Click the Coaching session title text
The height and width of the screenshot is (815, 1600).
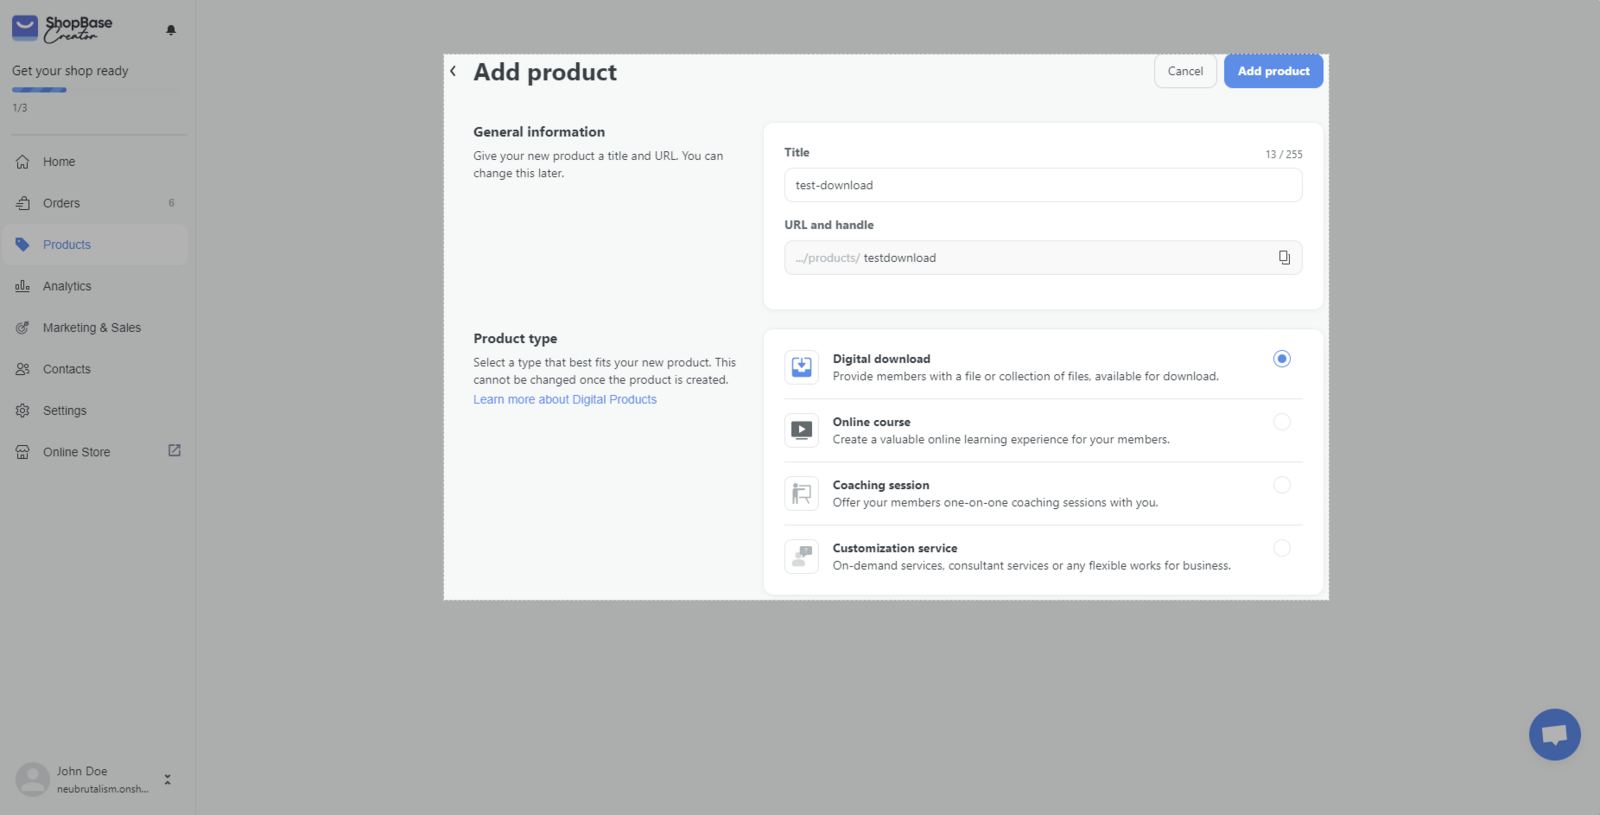(881, 485)
